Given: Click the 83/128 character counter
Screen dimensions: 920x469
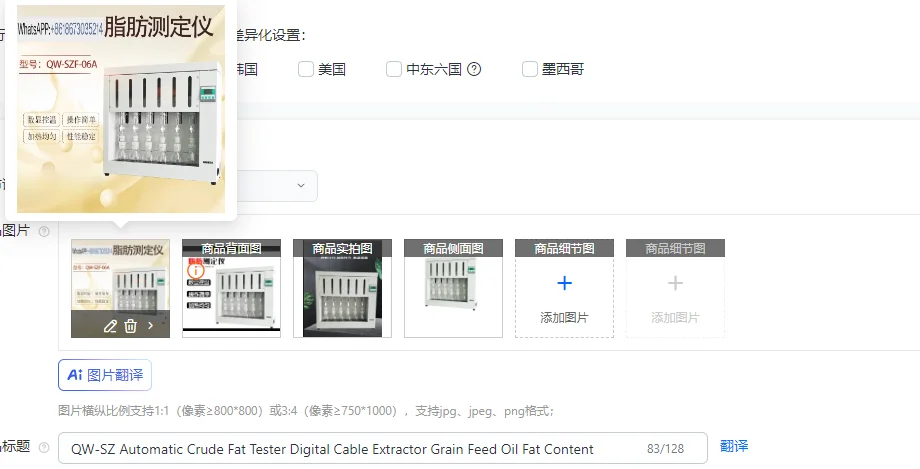Looking at the screenshot, I should coord(665,449).
